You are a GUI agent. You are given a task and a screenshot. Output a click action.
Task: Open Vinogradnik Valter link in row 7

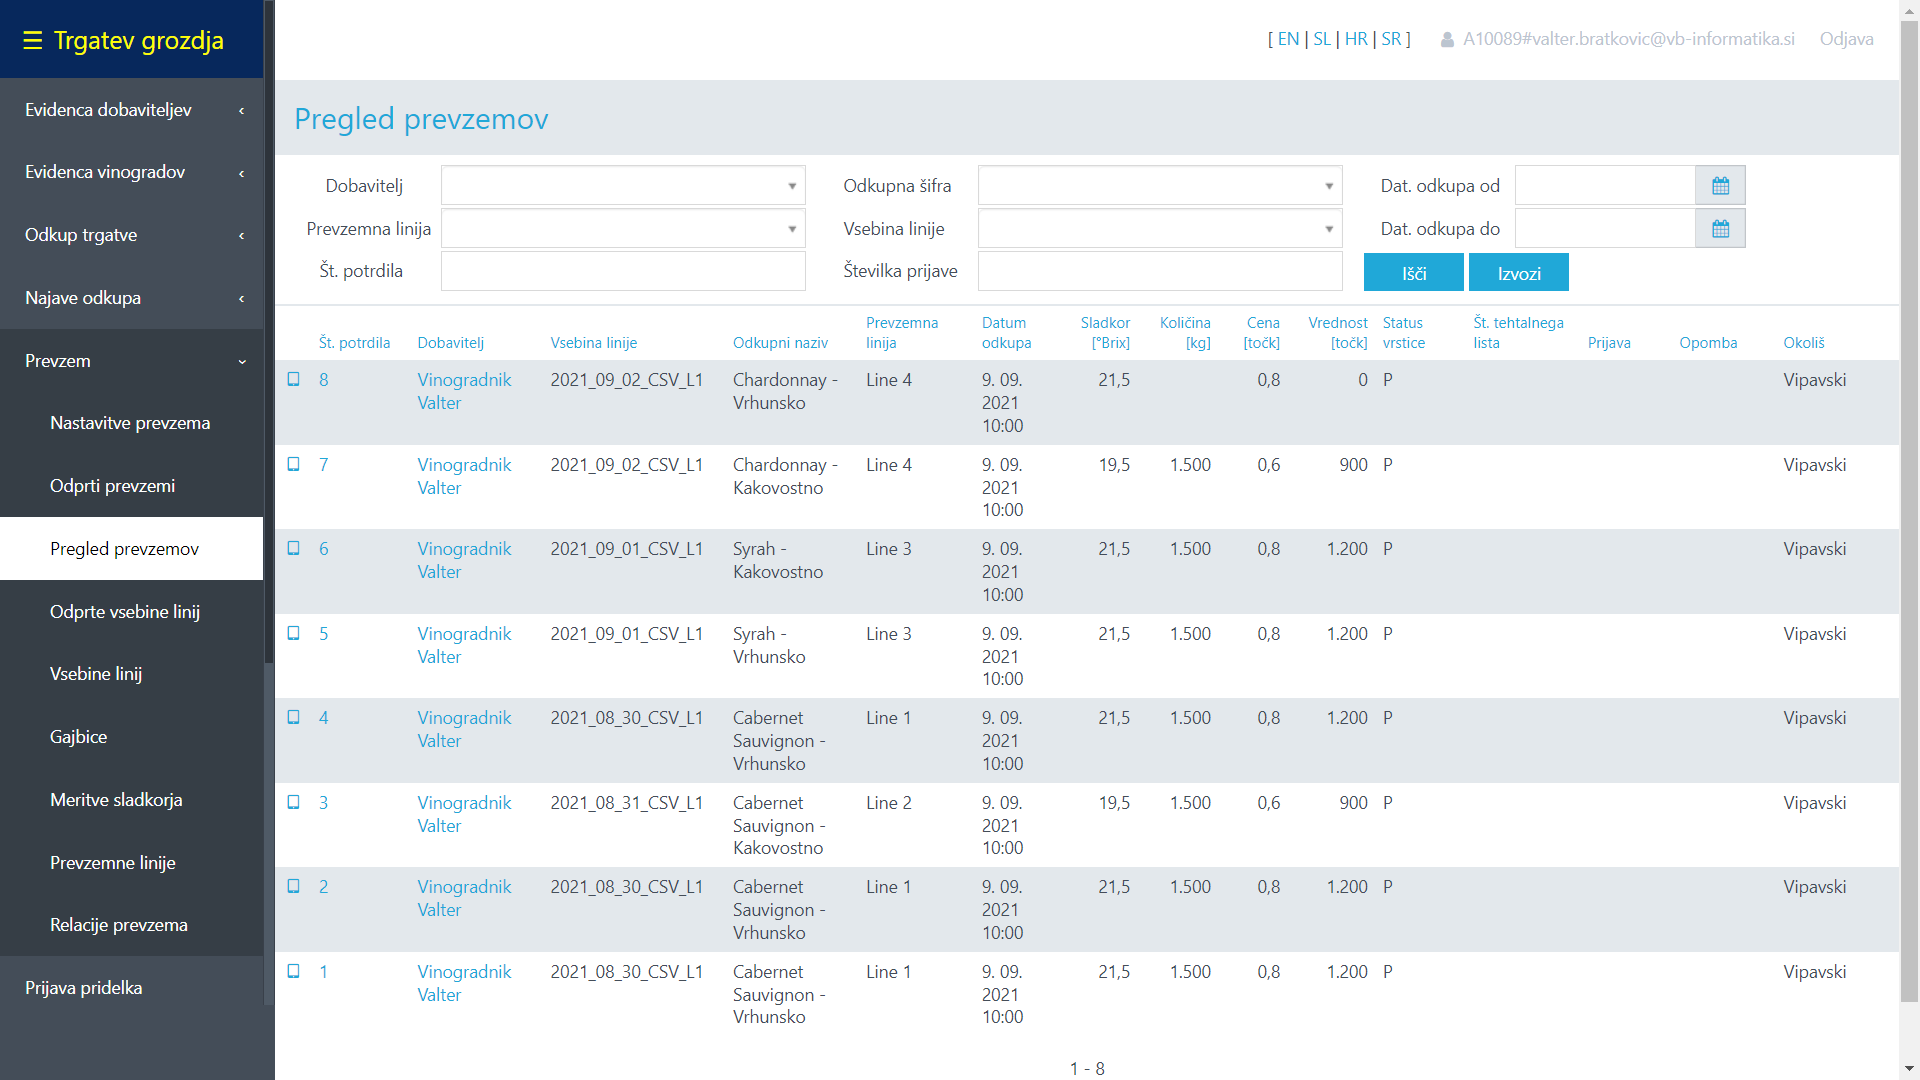click(x=464, y=476)
